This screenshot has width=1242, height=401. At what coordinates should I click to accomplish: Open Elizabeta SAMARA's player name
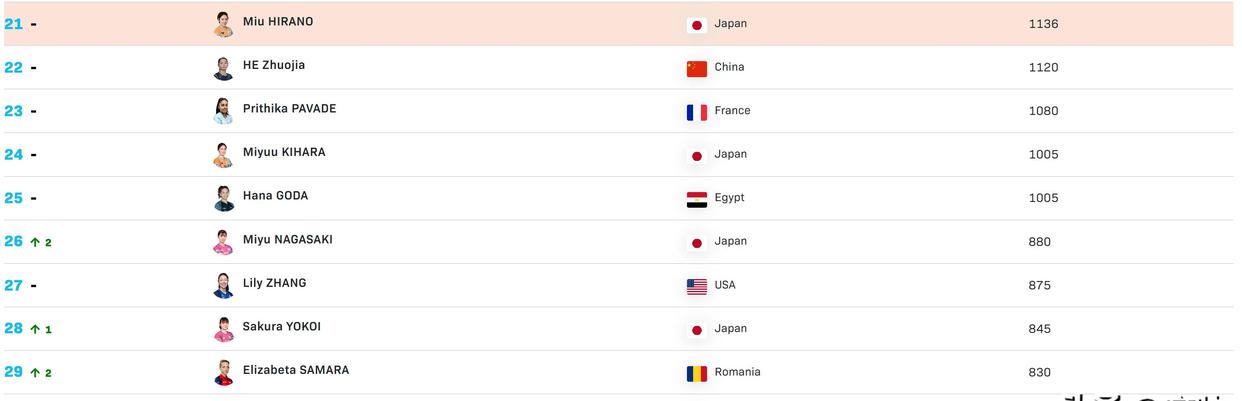[296, 370]
